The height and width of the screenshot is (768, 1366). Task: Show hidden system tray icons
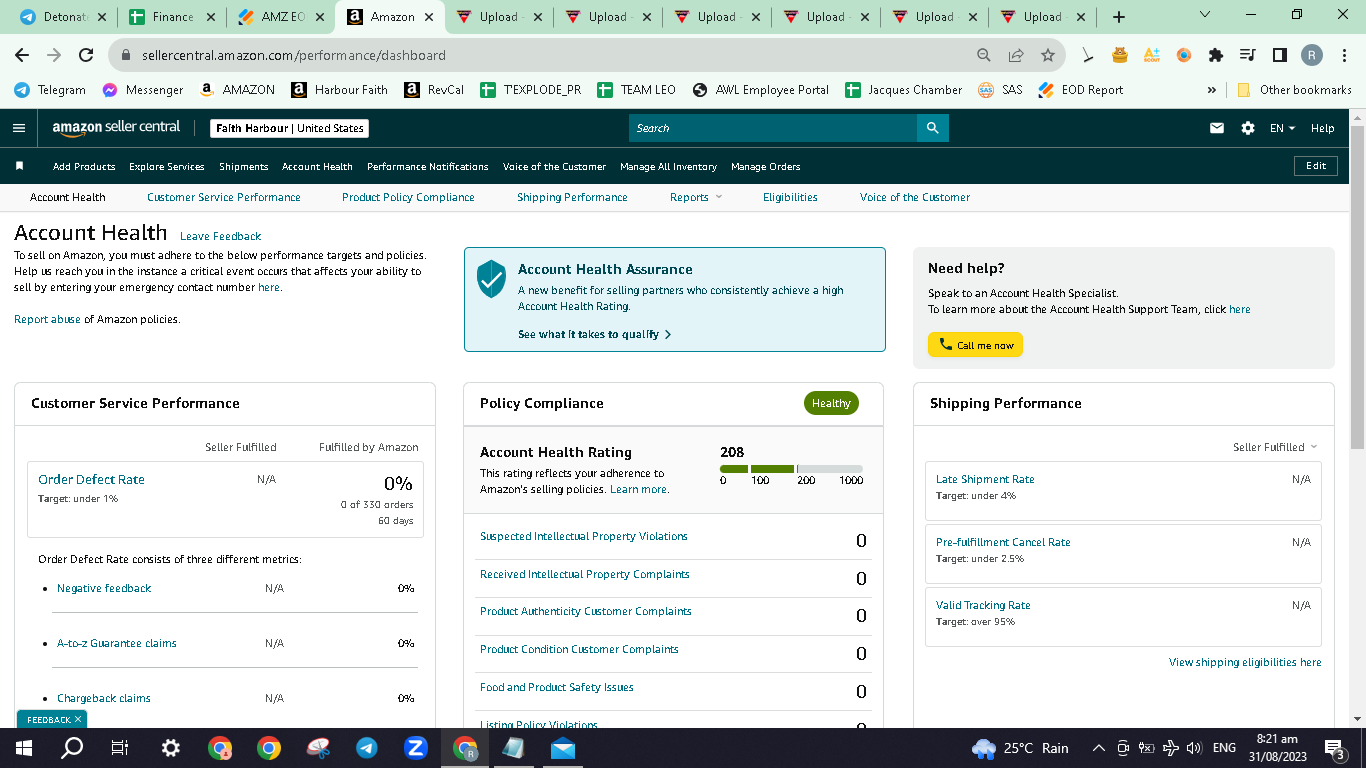click(x=1098, y=748)
